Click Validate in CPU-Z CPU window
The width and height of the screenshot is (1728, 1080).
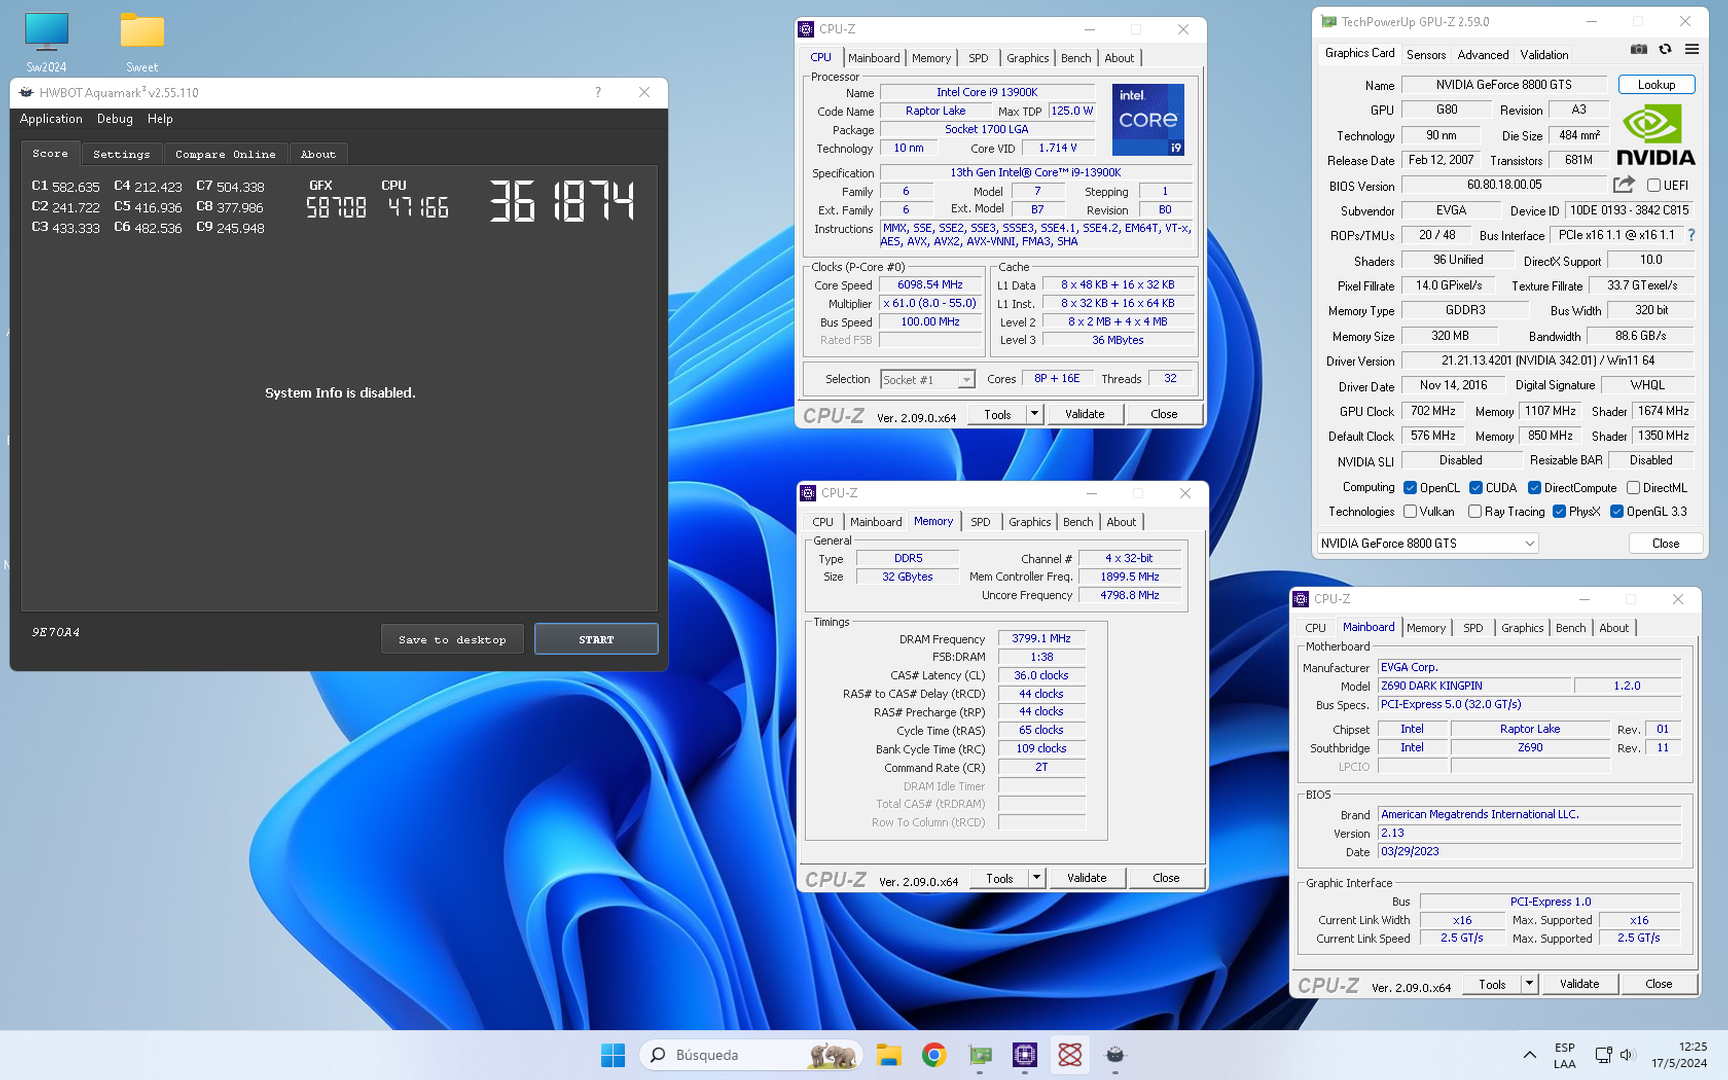[1085, 414]
